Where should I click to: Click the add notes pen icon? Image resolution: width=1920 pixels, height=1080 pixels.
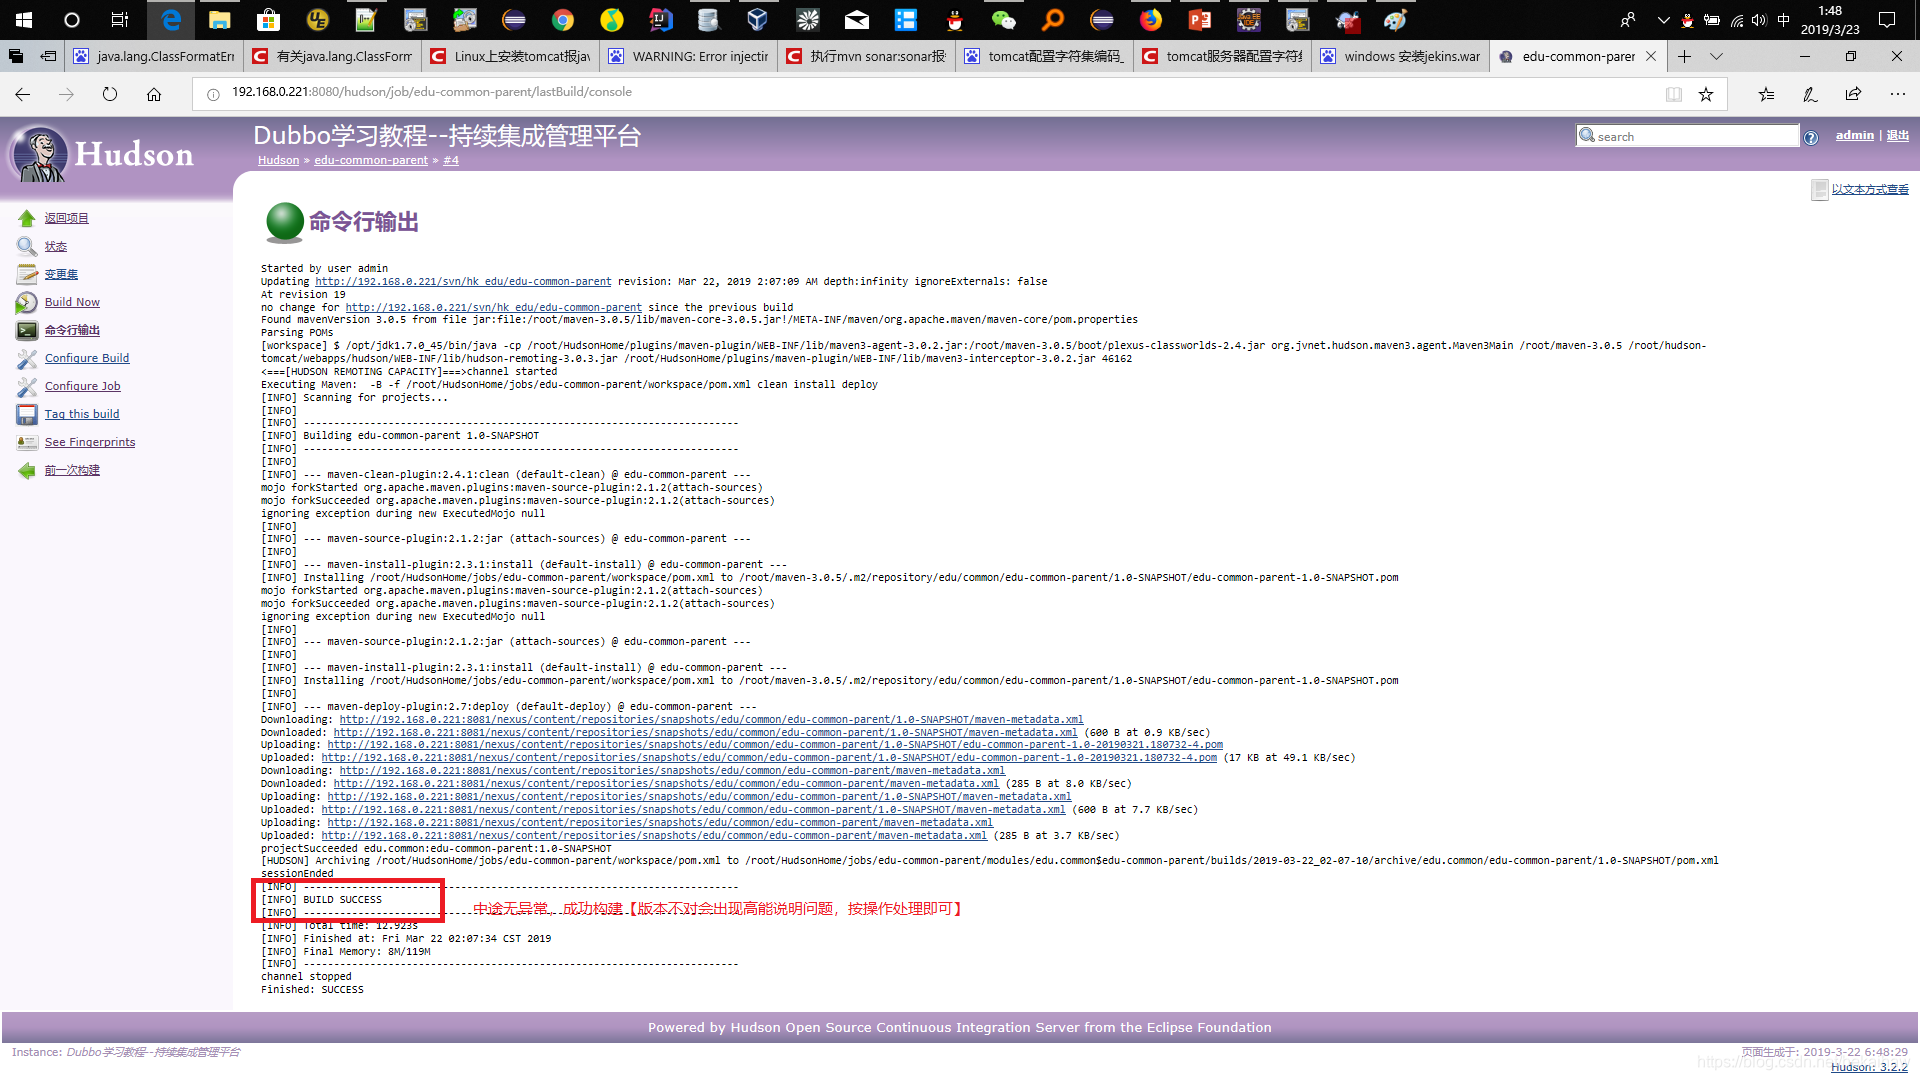click(1810, 93)
